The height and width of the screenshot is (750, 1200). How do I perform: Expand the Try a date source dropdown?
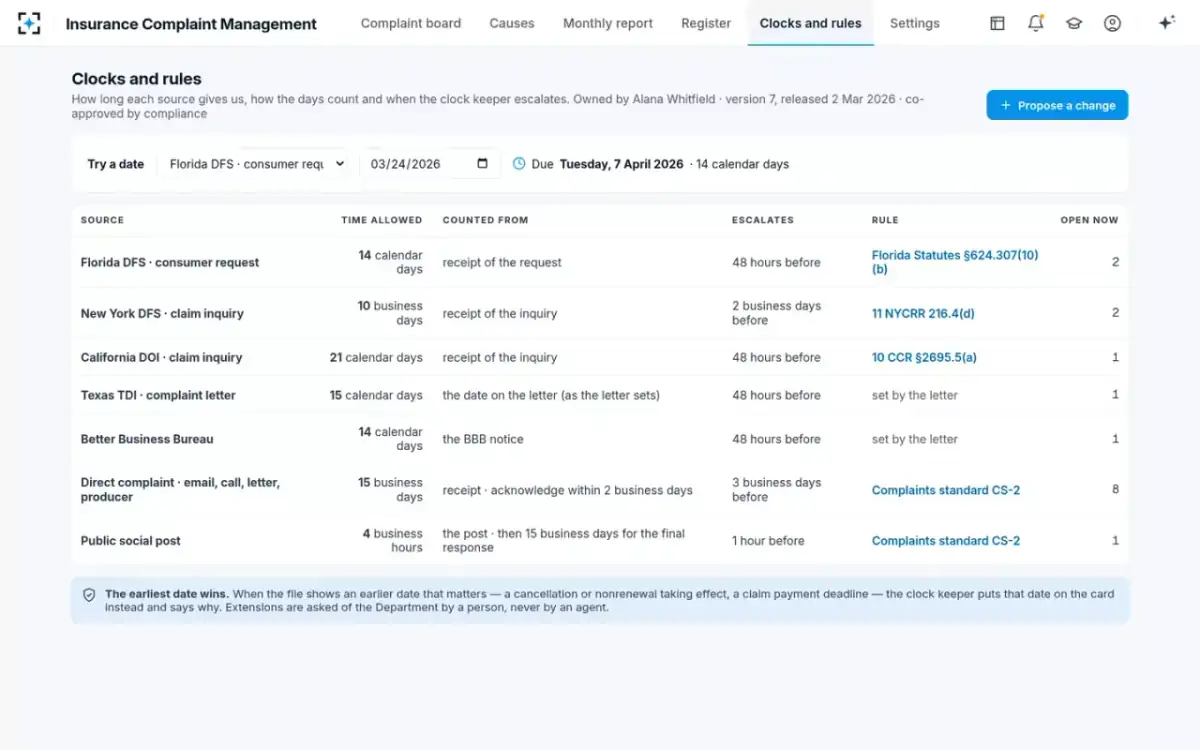(257, 164)
